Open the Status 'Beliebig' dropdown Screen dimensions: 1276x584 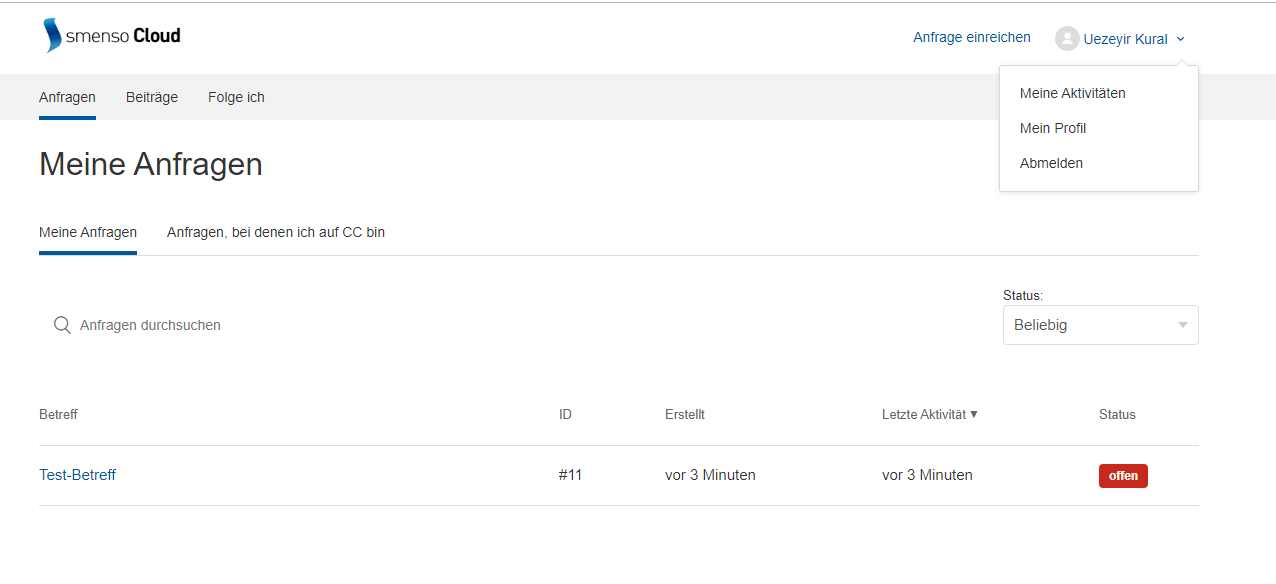(1100, 325)
